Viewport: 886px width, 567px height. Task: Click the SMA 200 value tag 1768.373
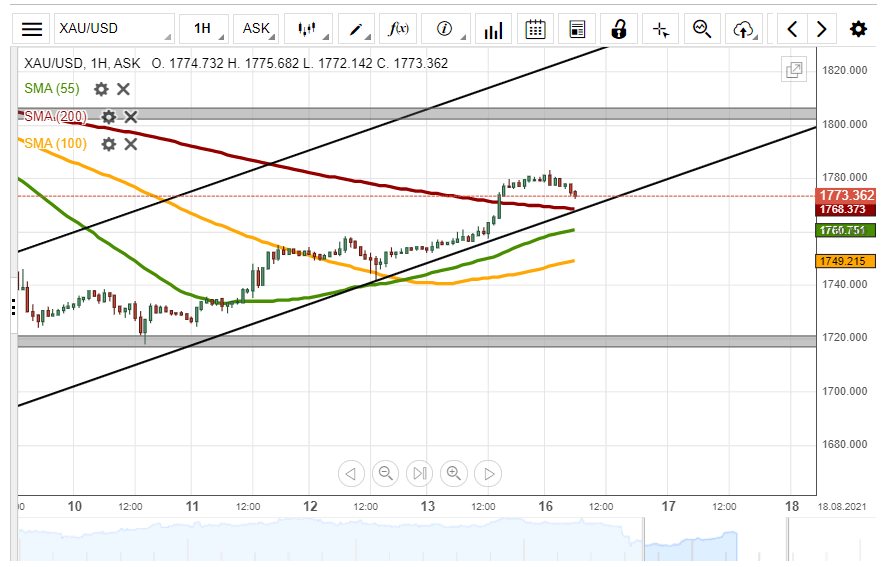tap(846, 210)
